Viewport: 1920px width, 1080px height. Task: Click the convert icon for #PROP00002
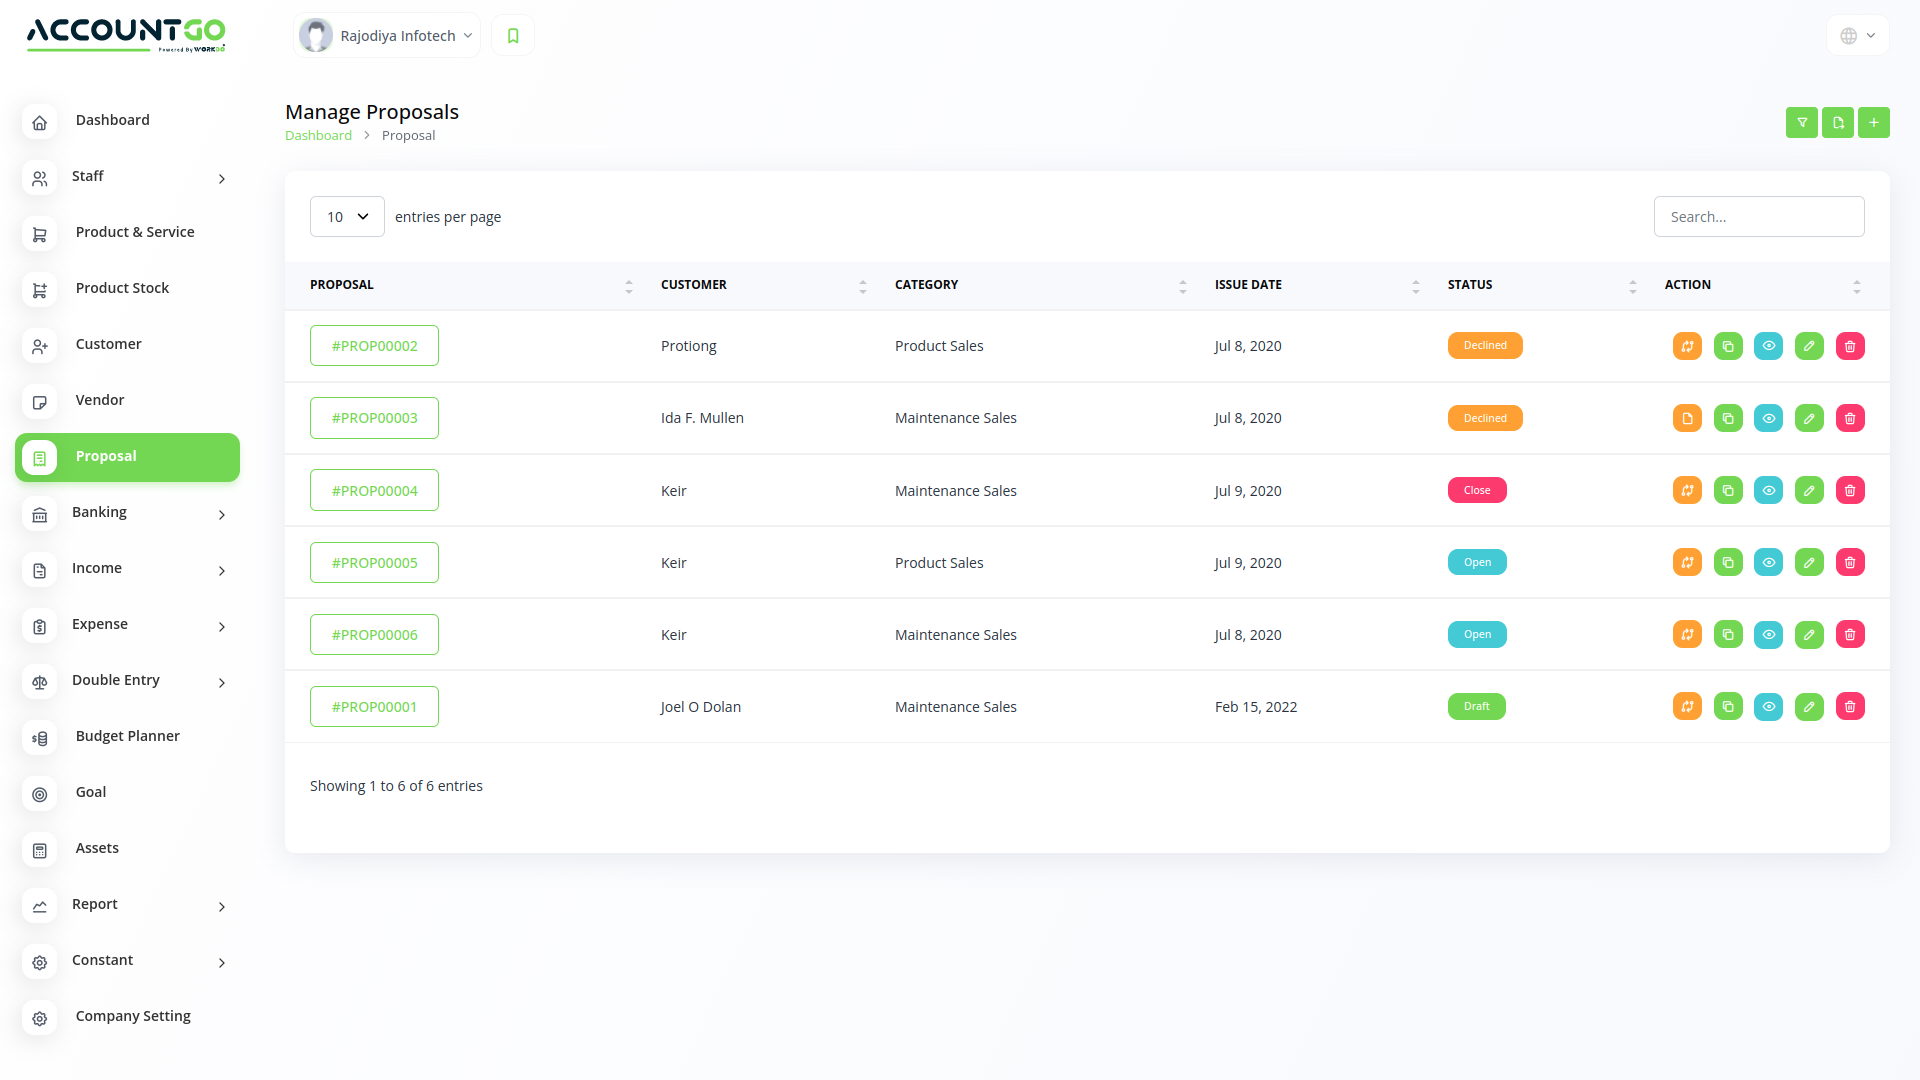[x=1687, y=346]
